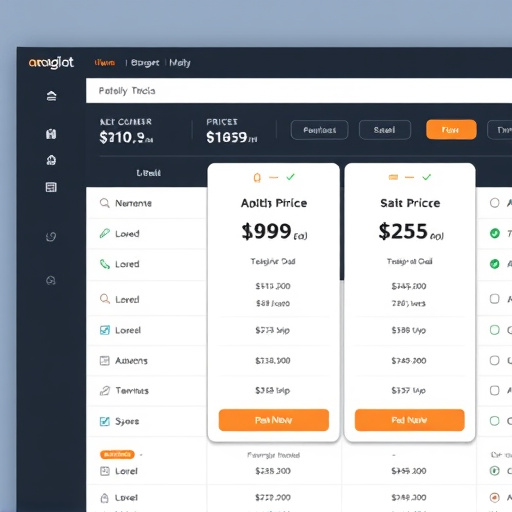The height and width of the screenshot is (512, 512).
Task: Click Pai Now on Aolth Price card
Action: tap(274, 420)
